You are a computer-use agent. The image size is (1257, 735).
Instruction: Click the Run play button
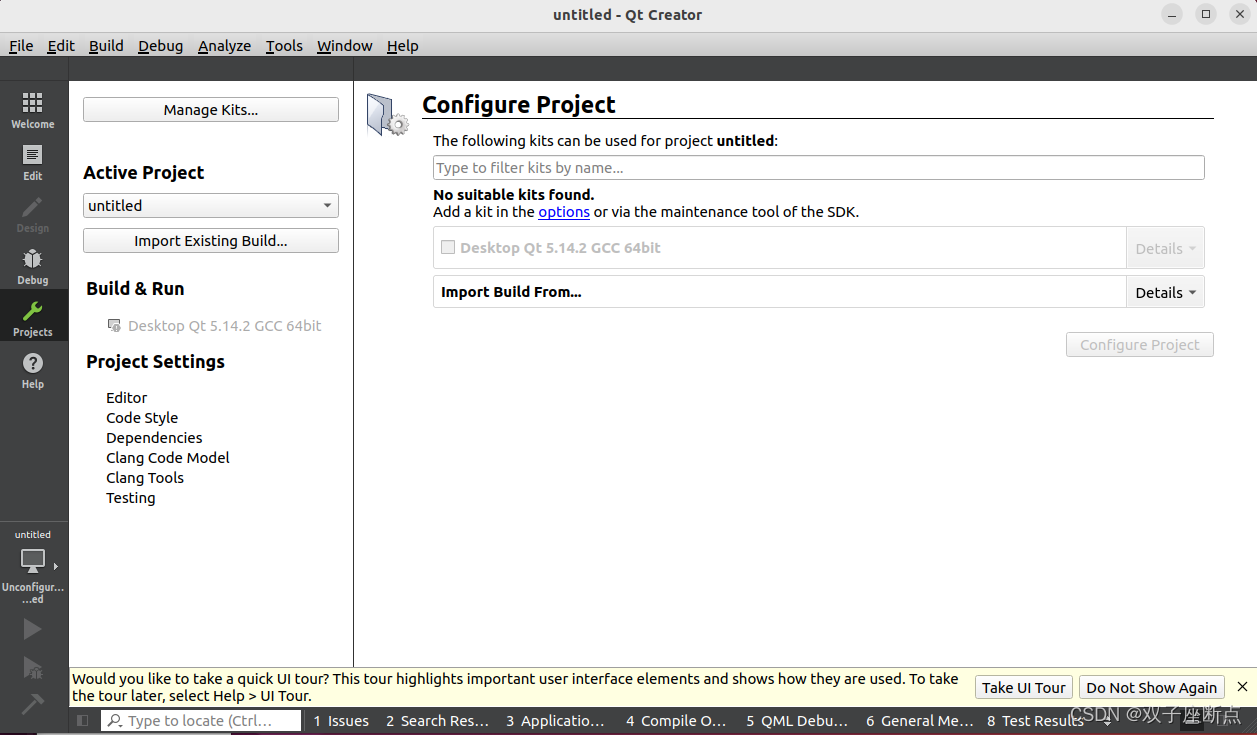coord(33,628)
